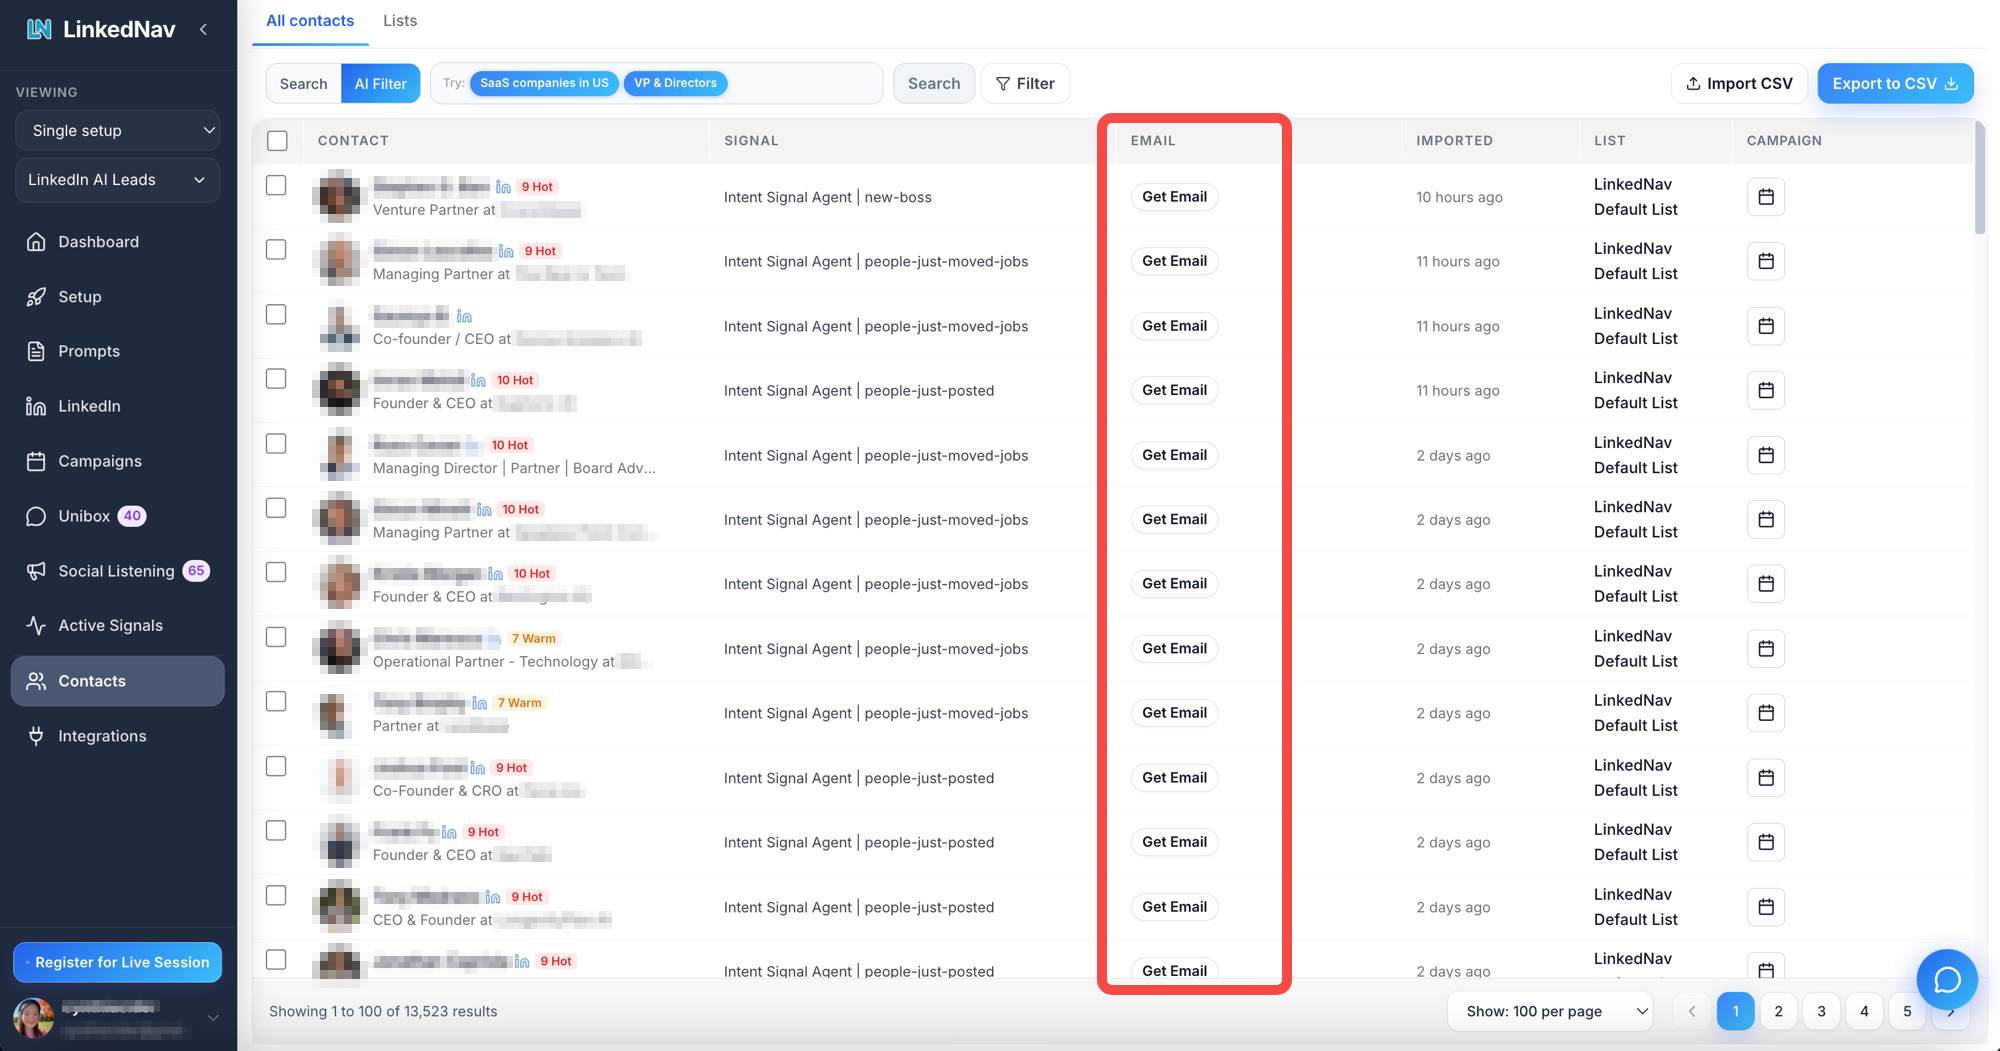2000x1051 pixels.
Task: Click the gray Search submit button
Action: pyautogui.click(x=934, y=84)
